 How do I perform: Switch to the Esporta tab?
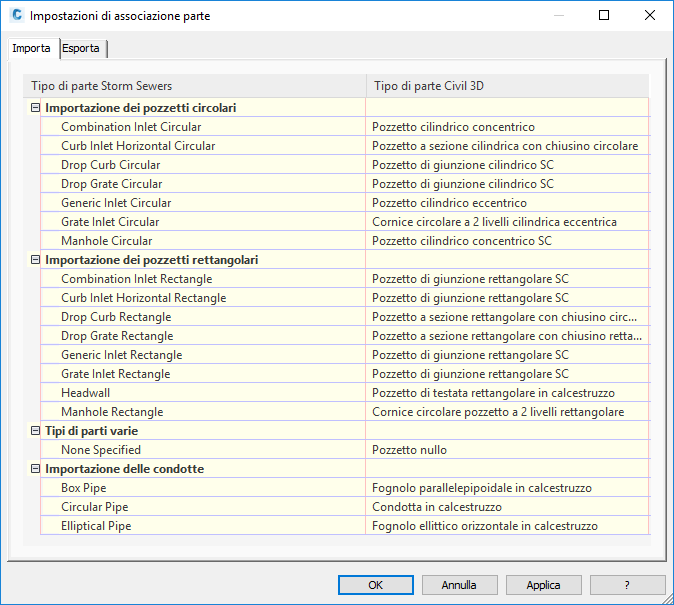81,48
